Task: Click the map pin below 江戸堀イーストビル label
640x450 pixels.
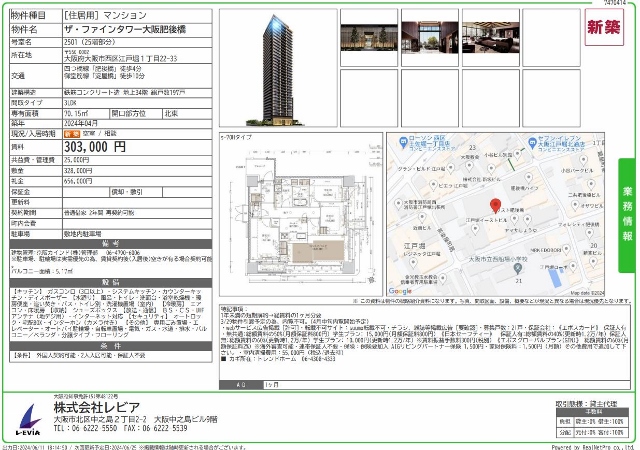Action: pyautogui.click(x=475, y=229)
